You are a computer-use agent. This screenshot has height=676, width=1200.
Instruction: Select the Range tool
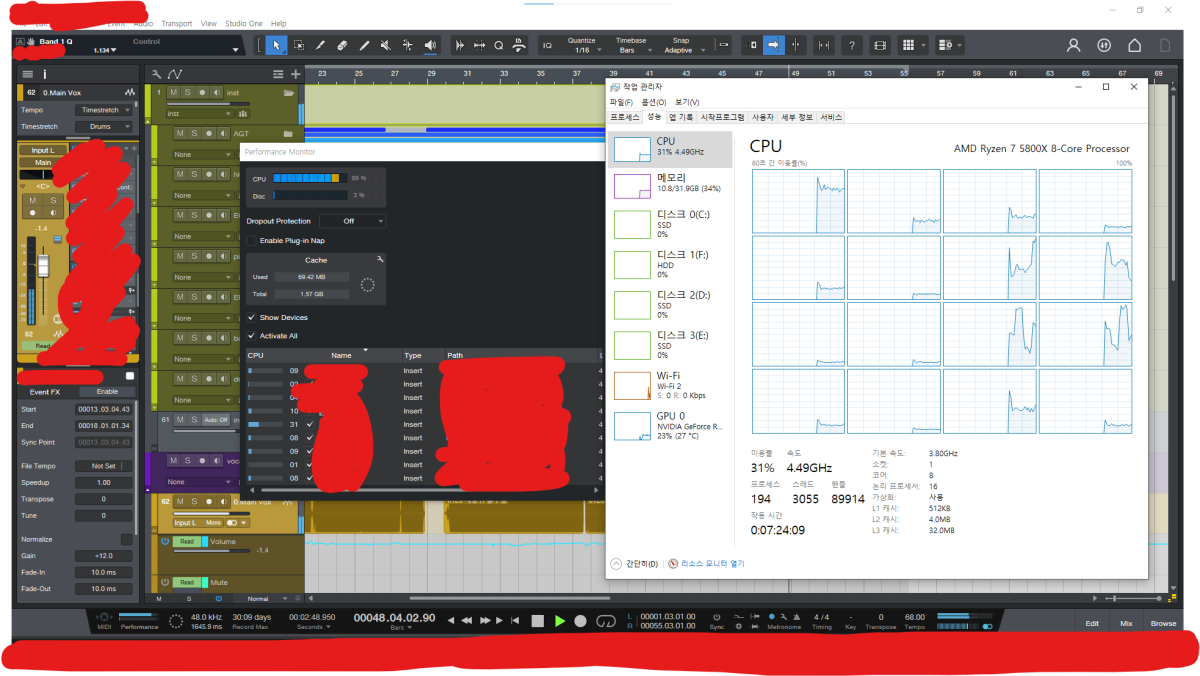coord(299,45)
